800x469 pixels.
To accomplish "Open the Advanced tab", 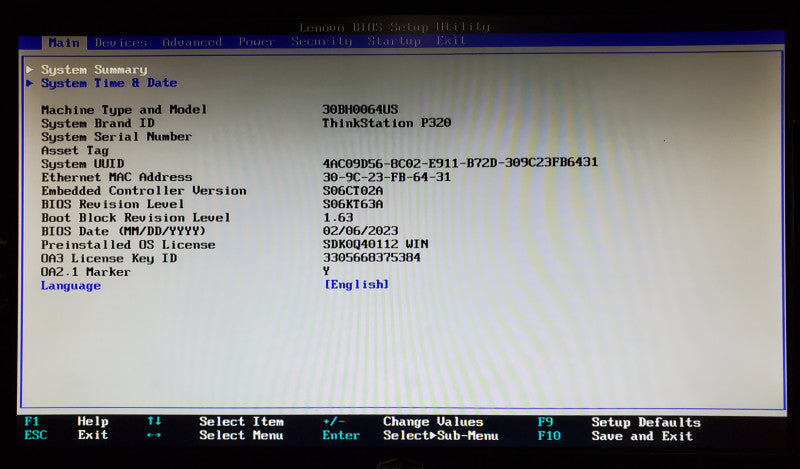I will 192,42.
